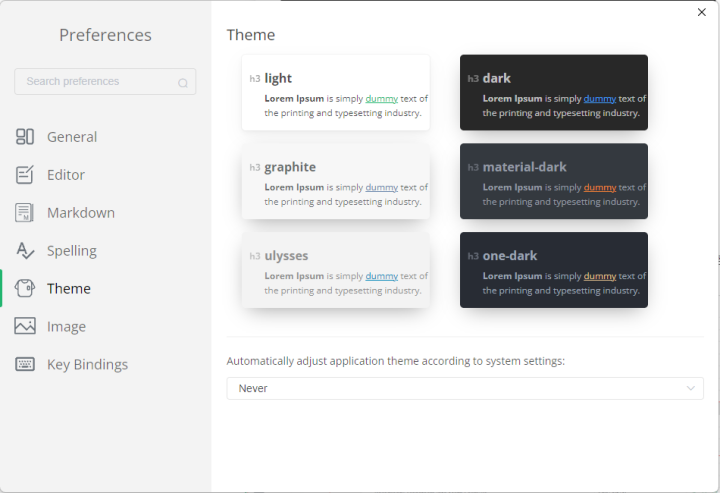Click the Spelling check icon
The image size is (720, 493).
(x=25, y=251)
